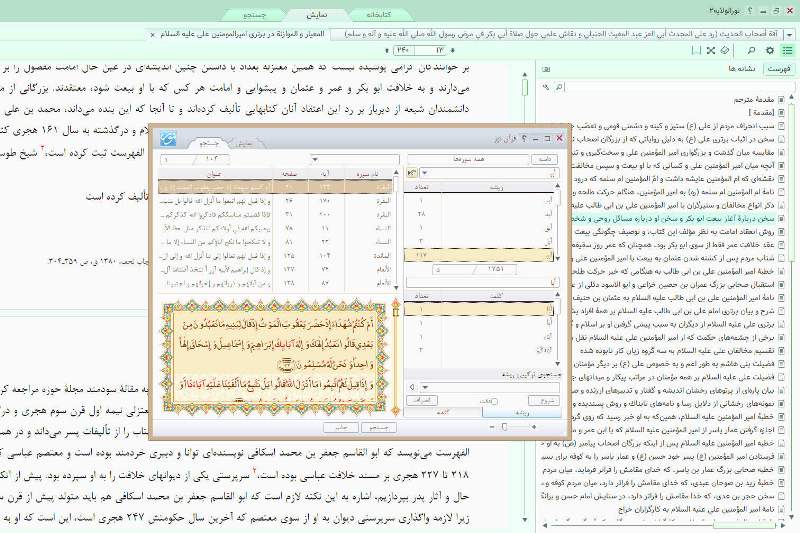Switch to the کتابخانه tab
Screen dimensions: 800x533
[x=378, y=15]
